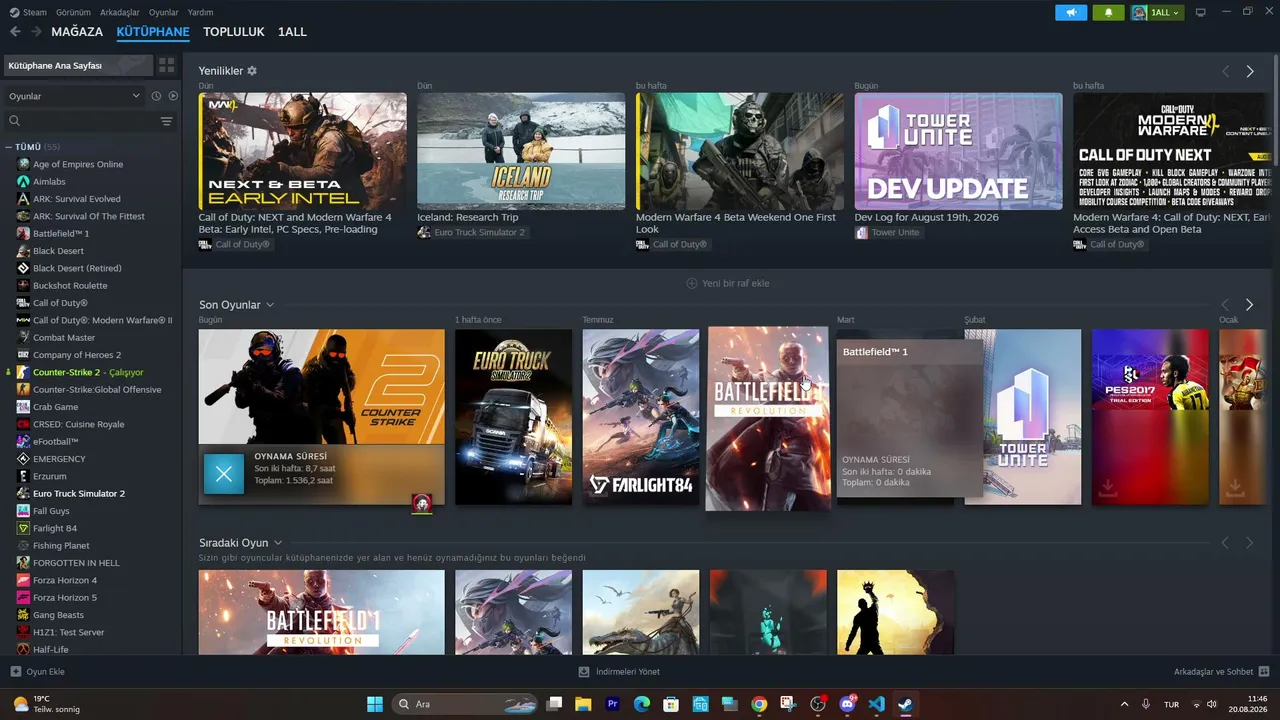Click Kütüphane Ana Sayfası button
The height and width of the screenshot is (720, 1280).
tap(77, 65)
